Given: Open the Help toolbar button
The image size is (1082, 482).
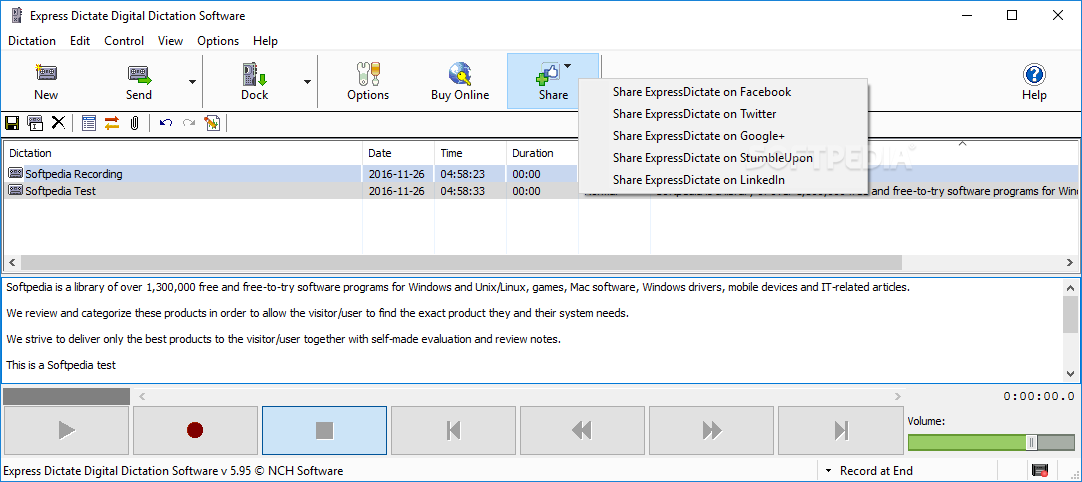Looking at the screenshot, I should pyautogui.click(x=1034, y=81).
